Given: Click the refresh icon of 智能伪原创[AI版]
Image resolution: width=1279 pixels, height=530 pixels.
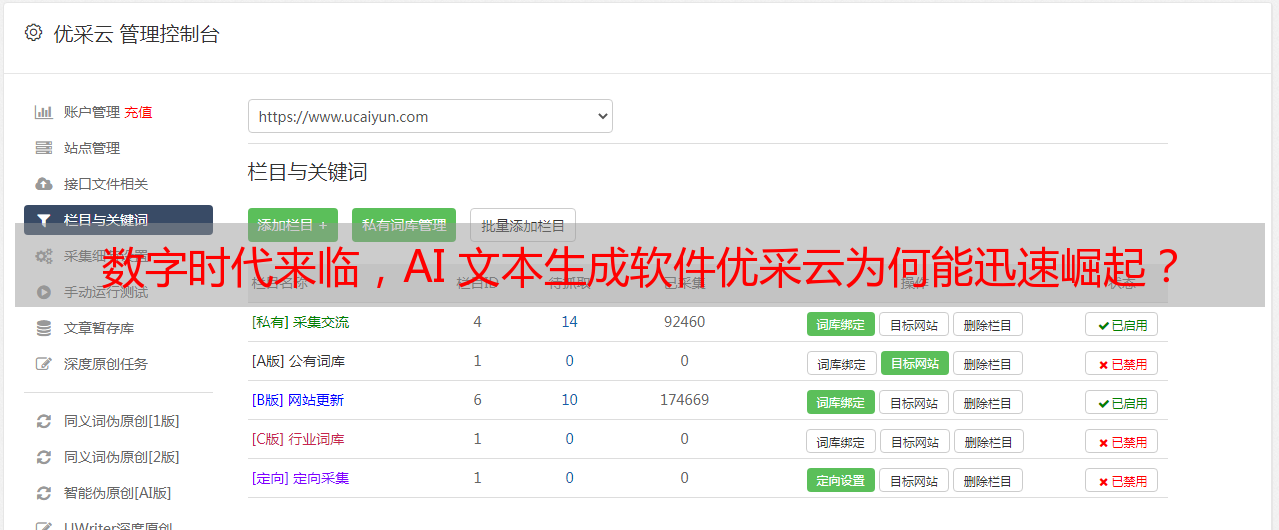Looking at the screenshot, I should (43, 493).
